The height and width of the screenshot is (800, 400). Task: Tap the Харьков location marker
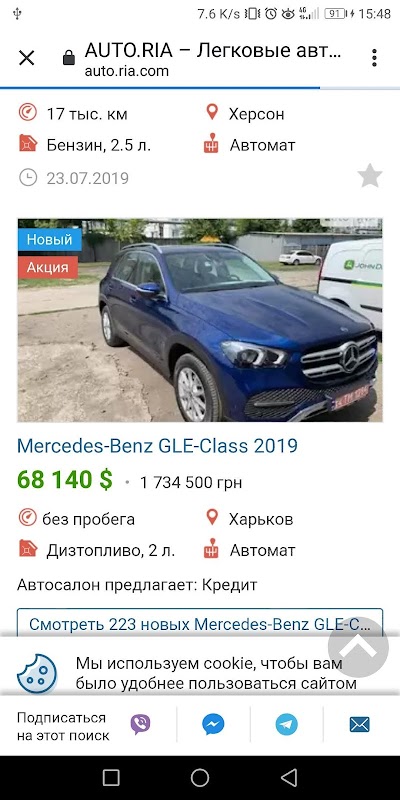[x=212, y=518]
